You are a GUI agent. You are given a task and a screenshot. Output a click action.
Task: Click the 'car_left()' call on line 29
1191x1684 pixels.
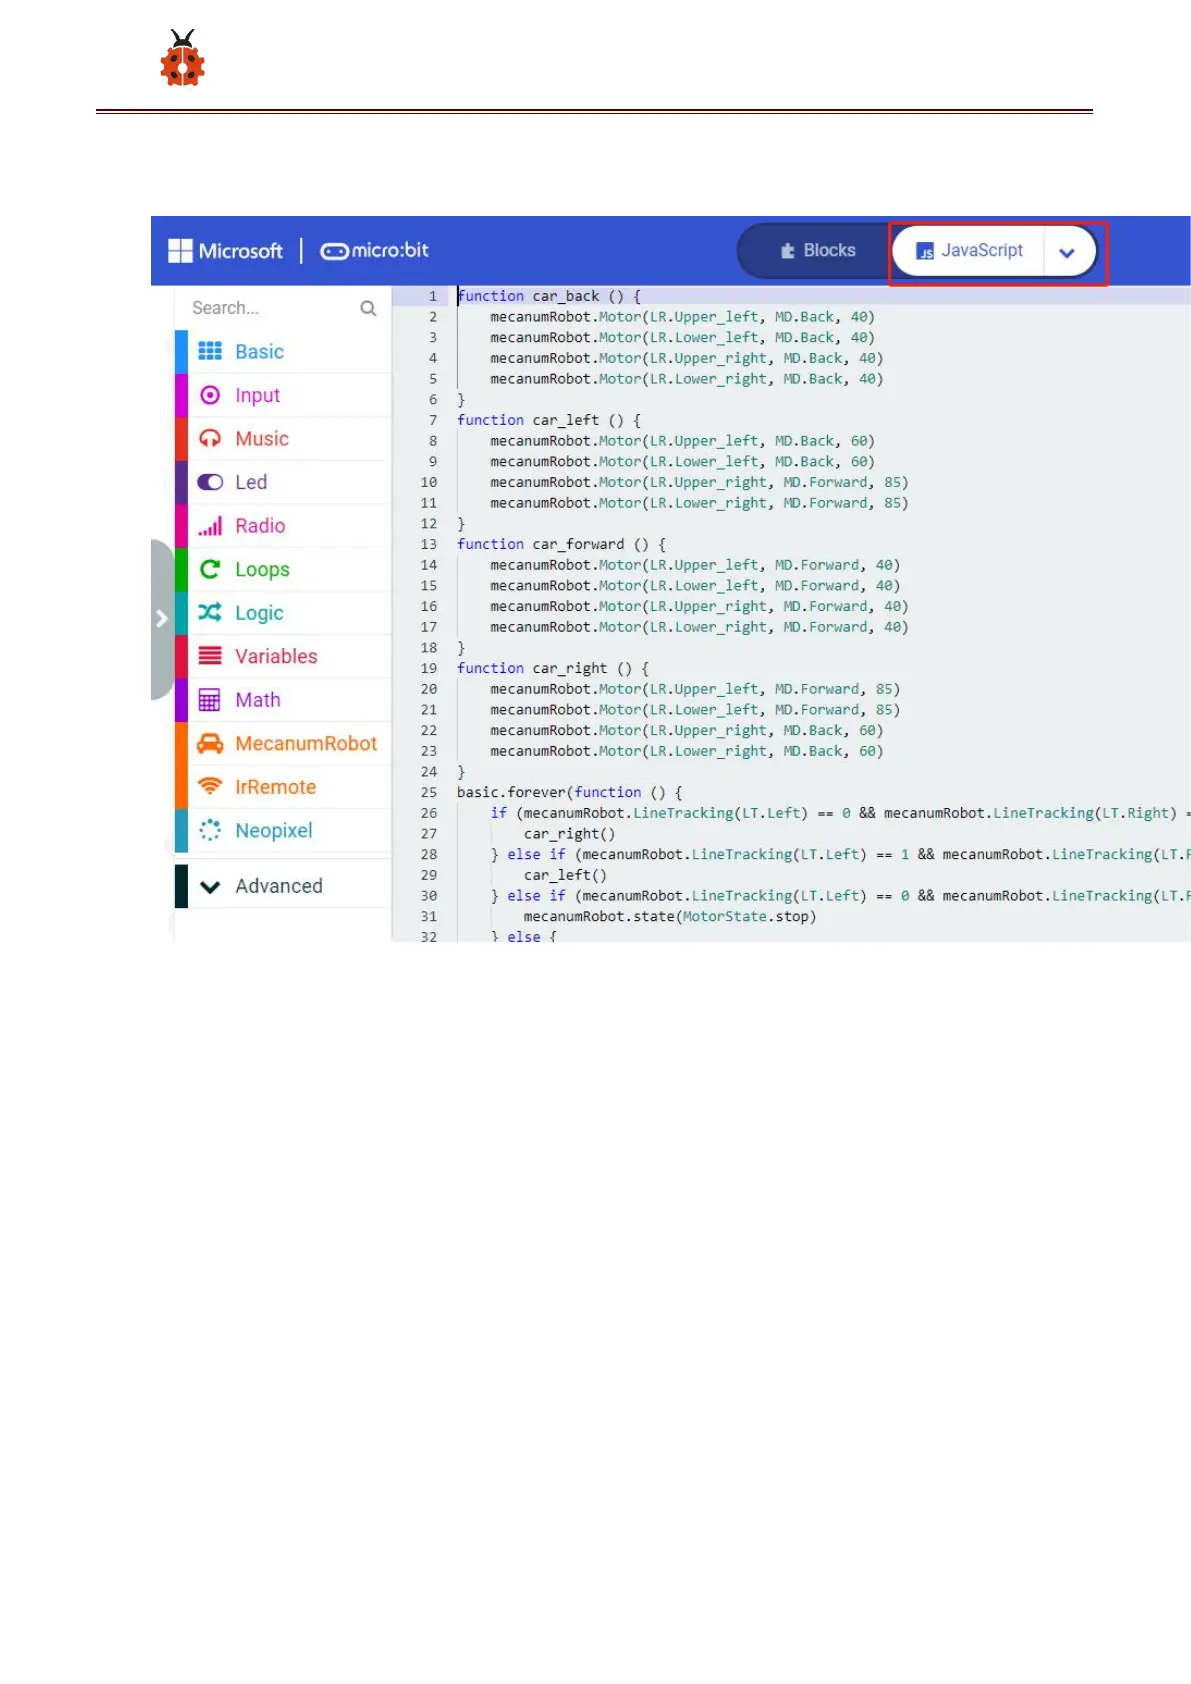(x=566, y=875)
